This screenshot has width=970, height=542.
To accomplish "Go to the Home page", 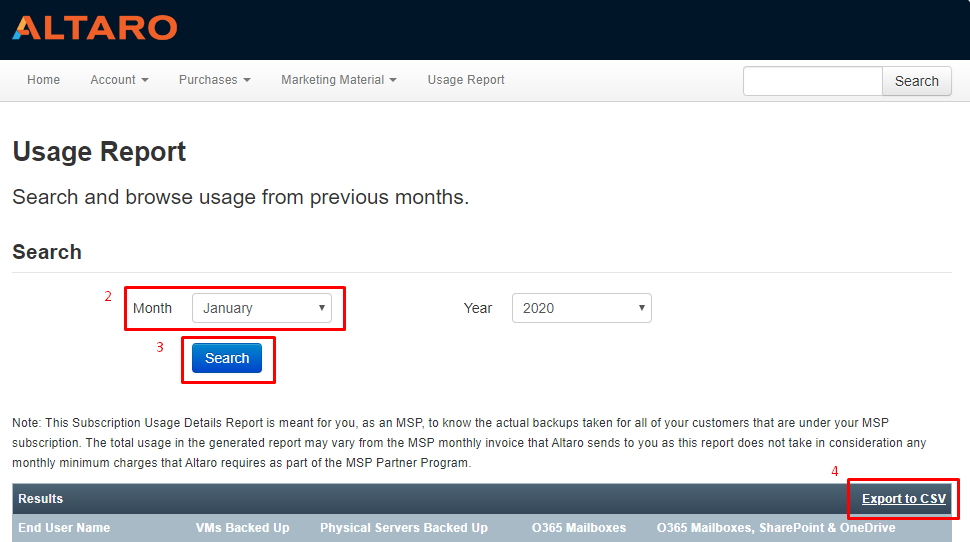I will click(x=43, y=80).
